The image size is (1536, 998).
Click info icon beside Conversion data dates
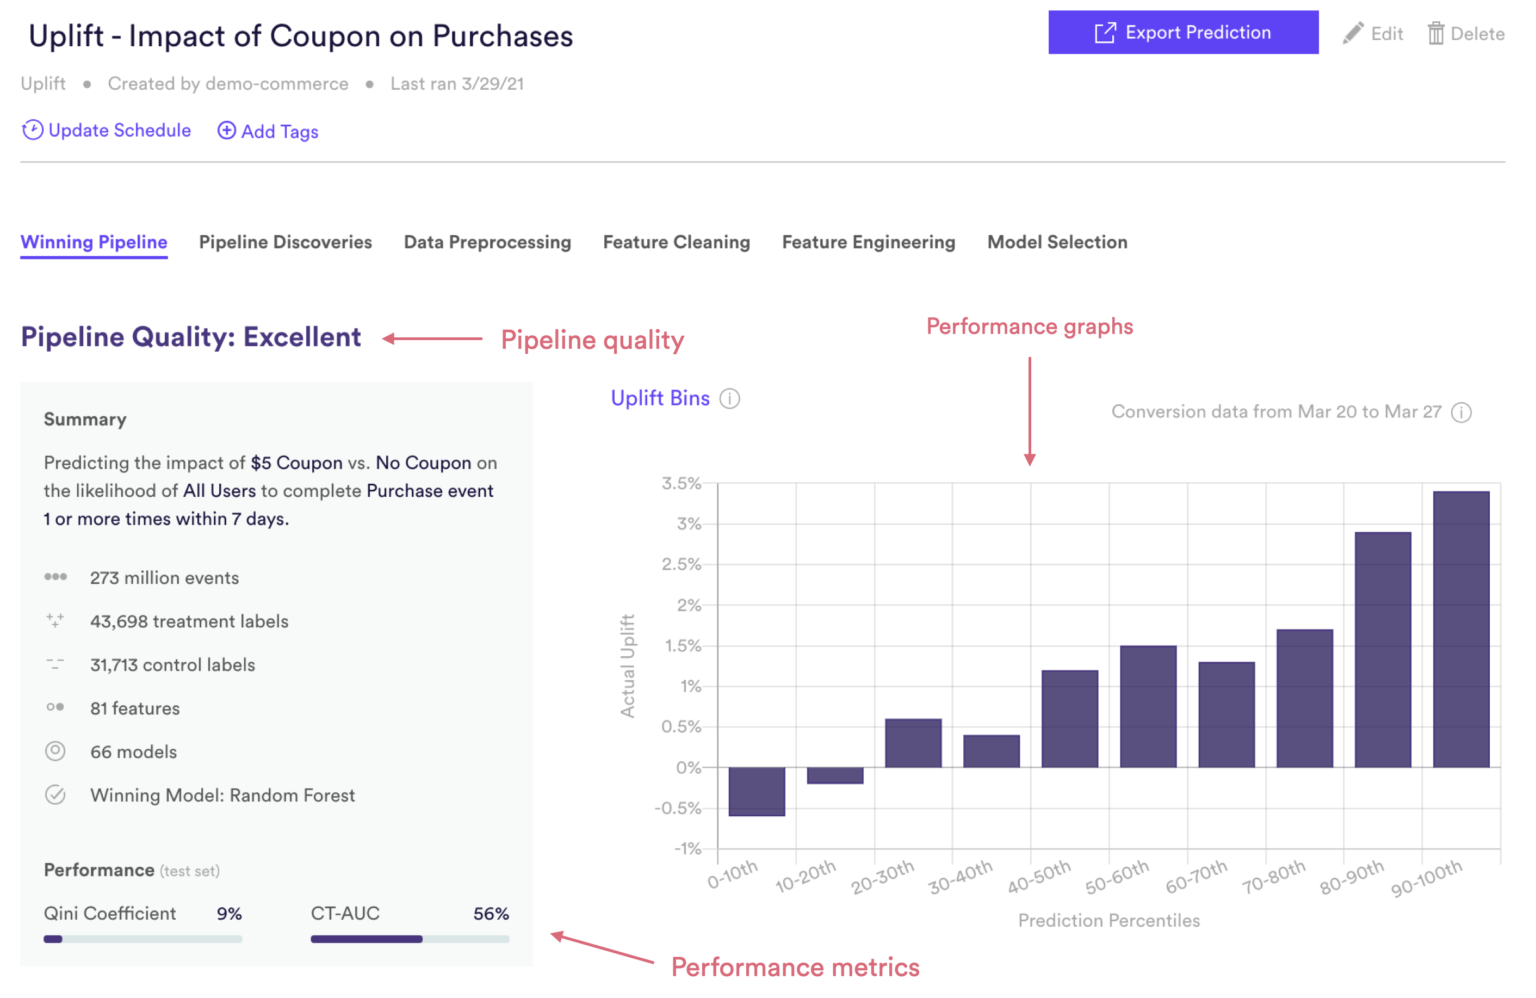[x=1461, y=412]
